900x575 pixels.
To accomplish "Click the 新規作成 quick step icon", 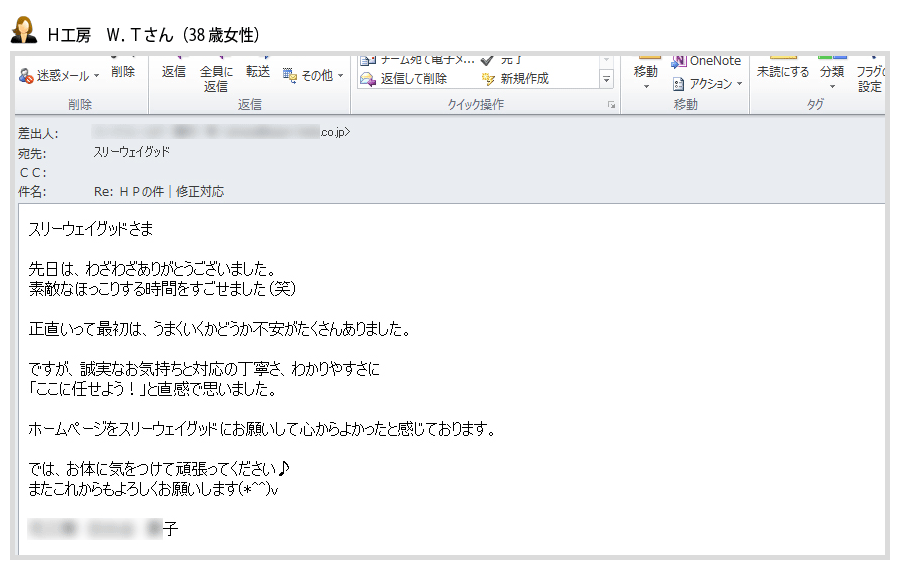I will click(x=488, y=79).
